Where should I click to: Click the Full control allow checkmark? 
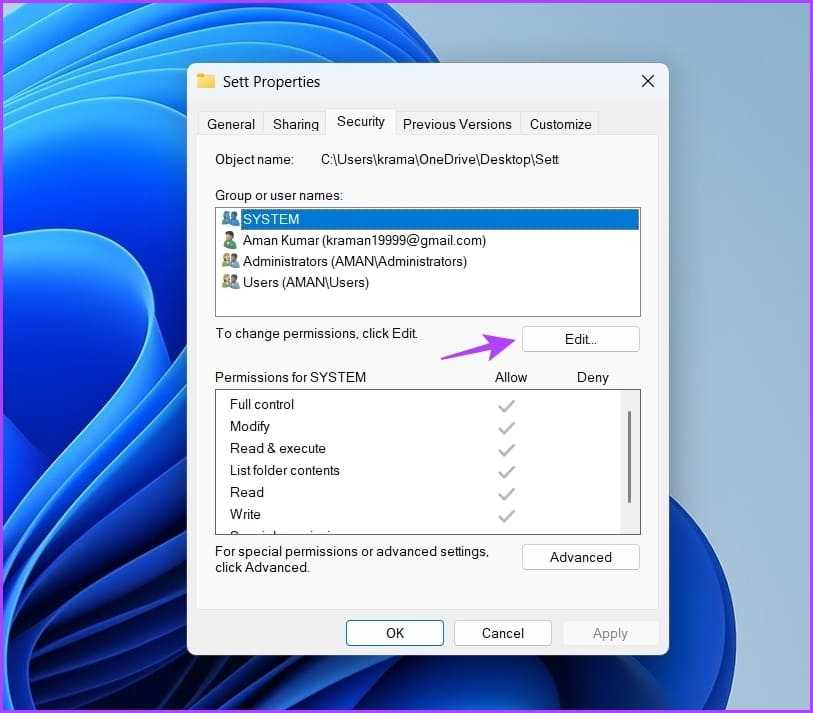tap(507, 405)
